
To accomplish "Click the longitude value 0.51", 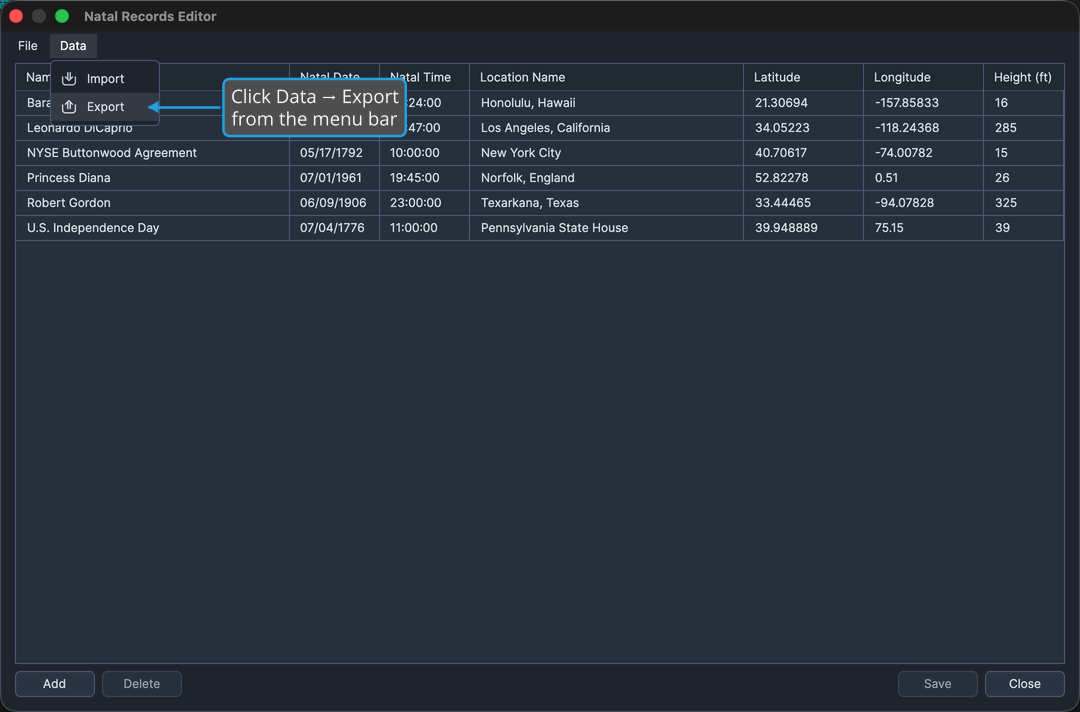I will coord(886,178).
